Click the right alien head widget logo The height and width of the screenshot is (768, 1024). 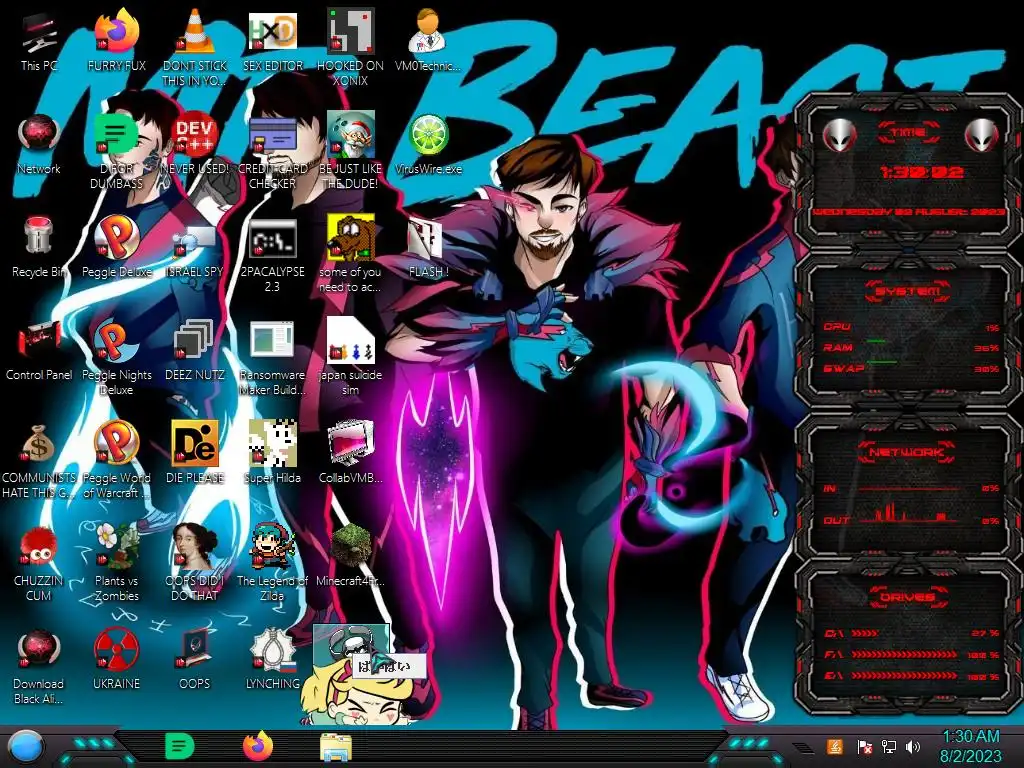point(981,135)
